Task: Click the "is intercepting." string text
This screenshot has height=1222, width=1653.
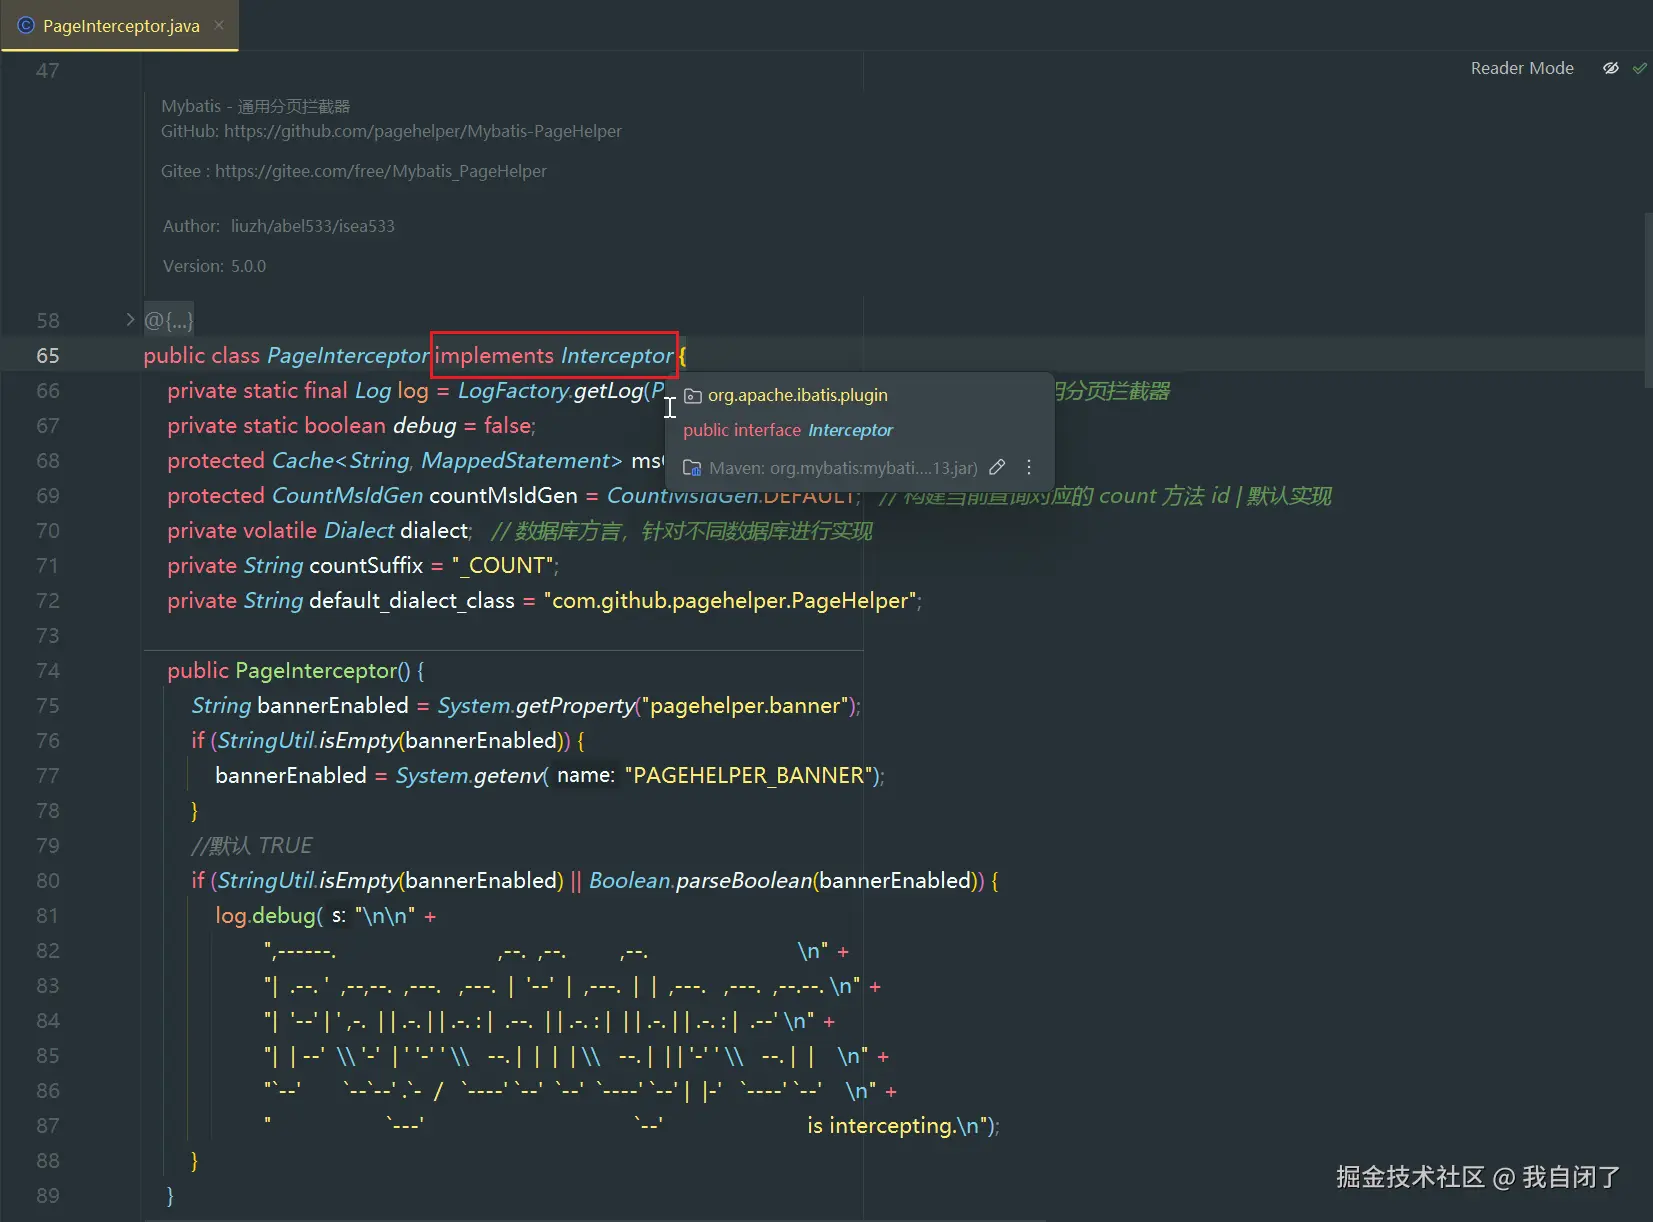Action: click(880, 1126)
